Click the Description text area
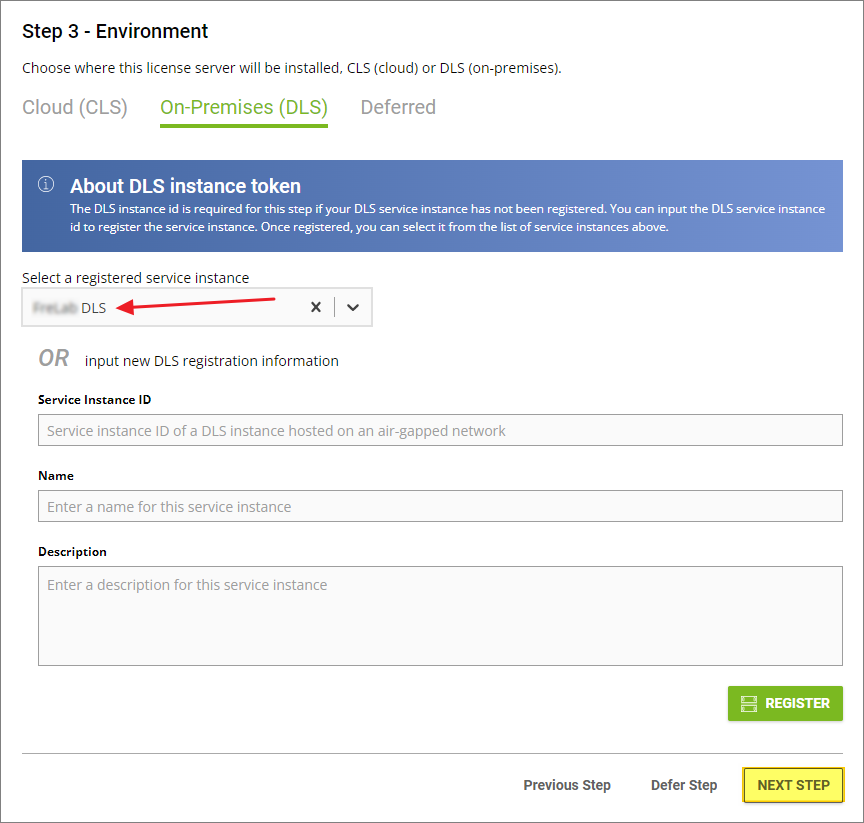 click(x=440, y=616)
